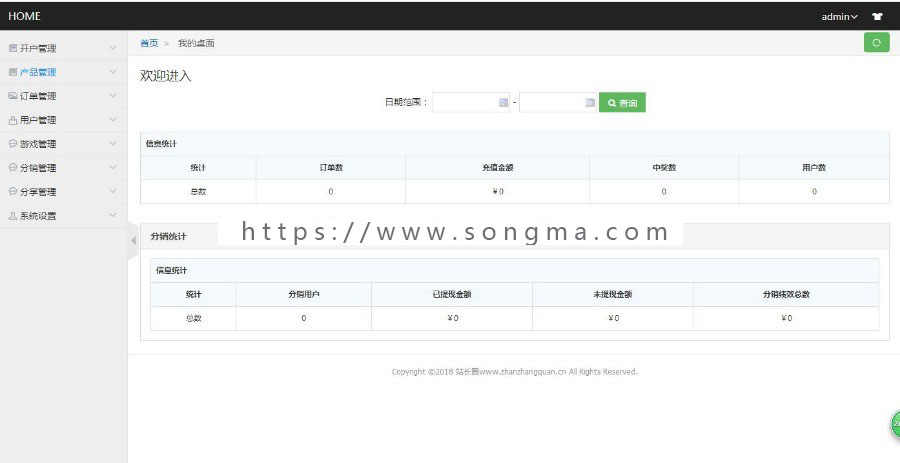
Task: Click the 0 value under 分销用户
Action: (304, 318)
